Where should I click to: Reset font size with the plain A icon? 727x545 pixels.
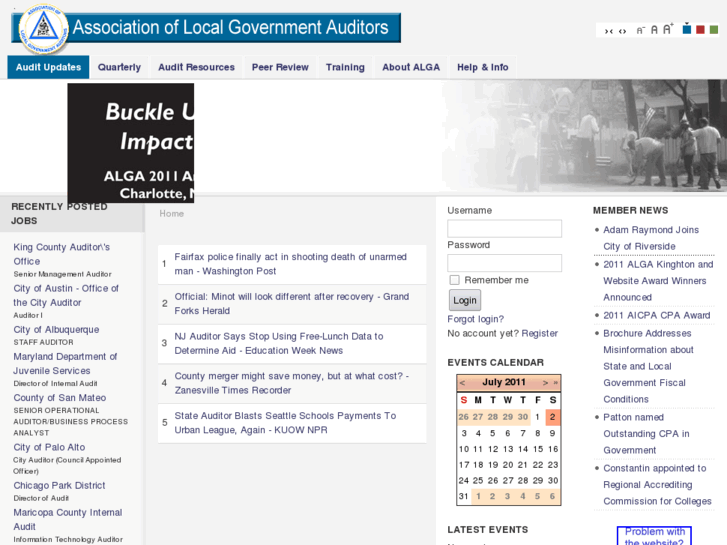point(654,30)
